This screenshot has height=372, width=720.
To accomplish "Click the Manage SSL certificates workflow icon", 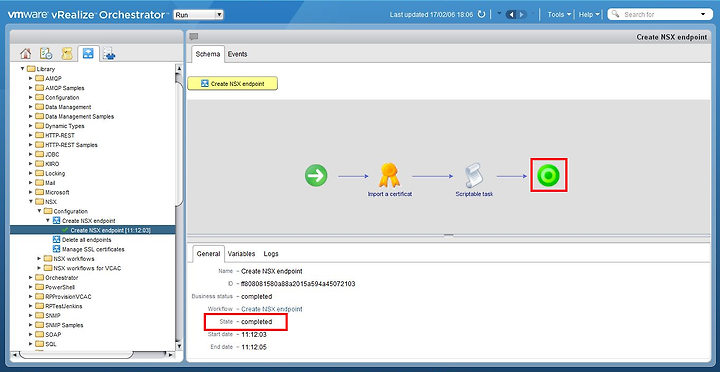I will pyautogui.click(x=56, y=249).
